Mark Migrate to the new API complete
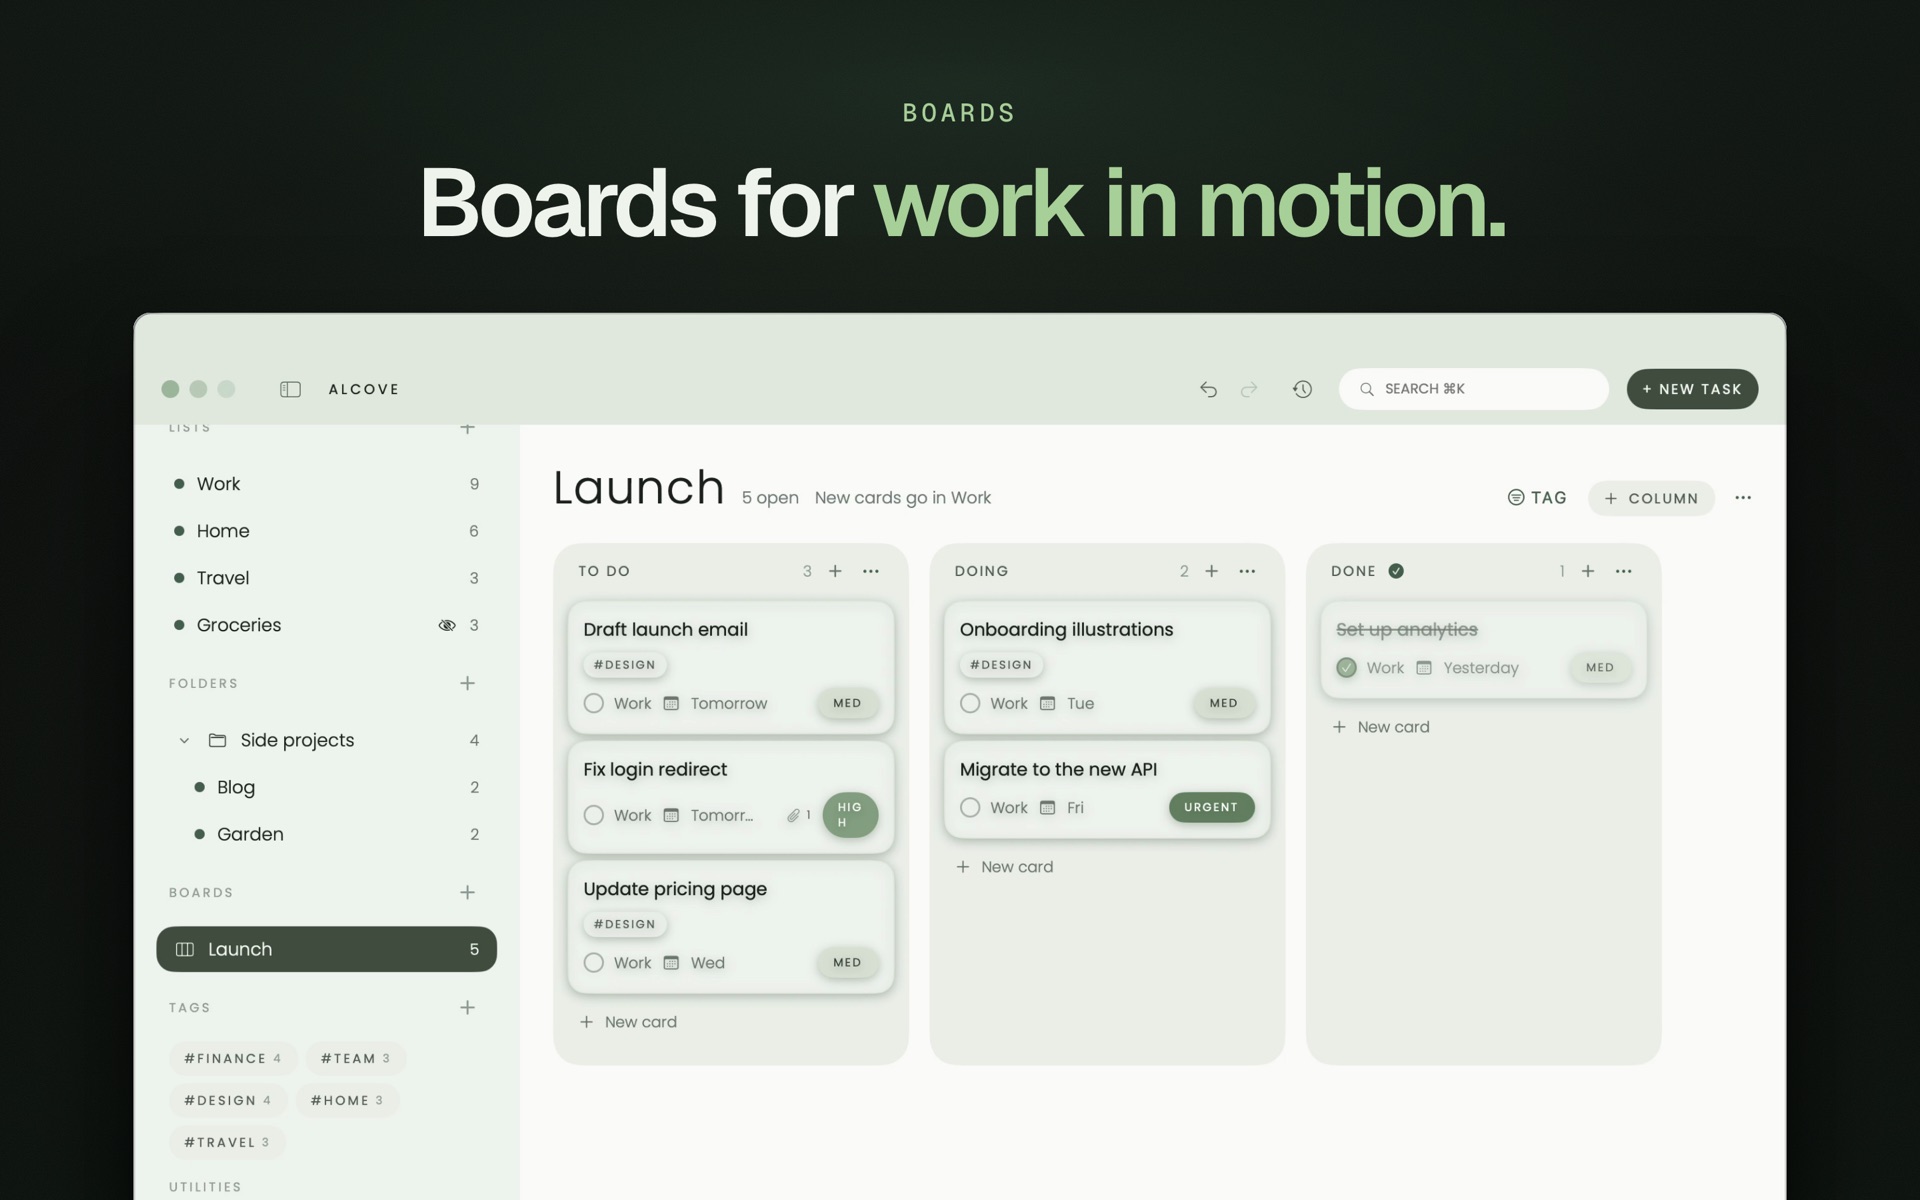The height and width of the screenshot is (1200, 1920). 970,807
